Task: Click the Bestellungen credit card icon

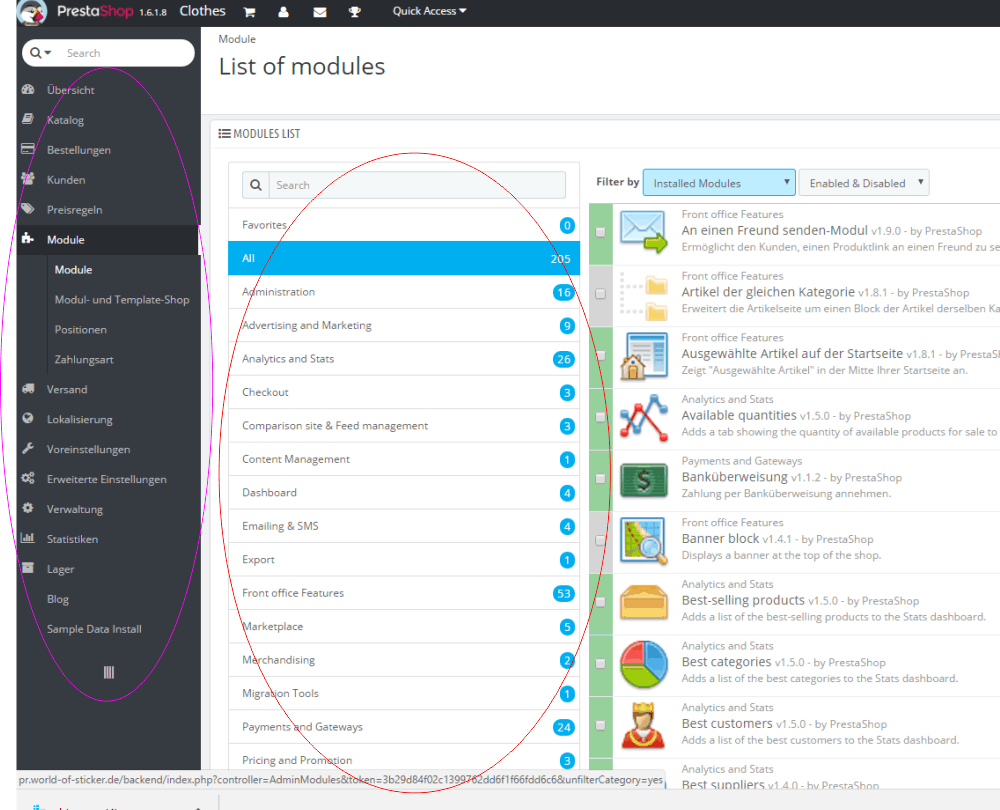Action: pyautogui.click(x=28, y=149)
